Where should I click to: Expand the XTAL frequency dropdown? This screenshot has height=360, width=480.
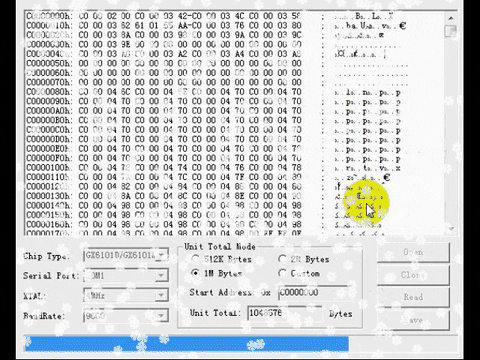click(161, 295)
